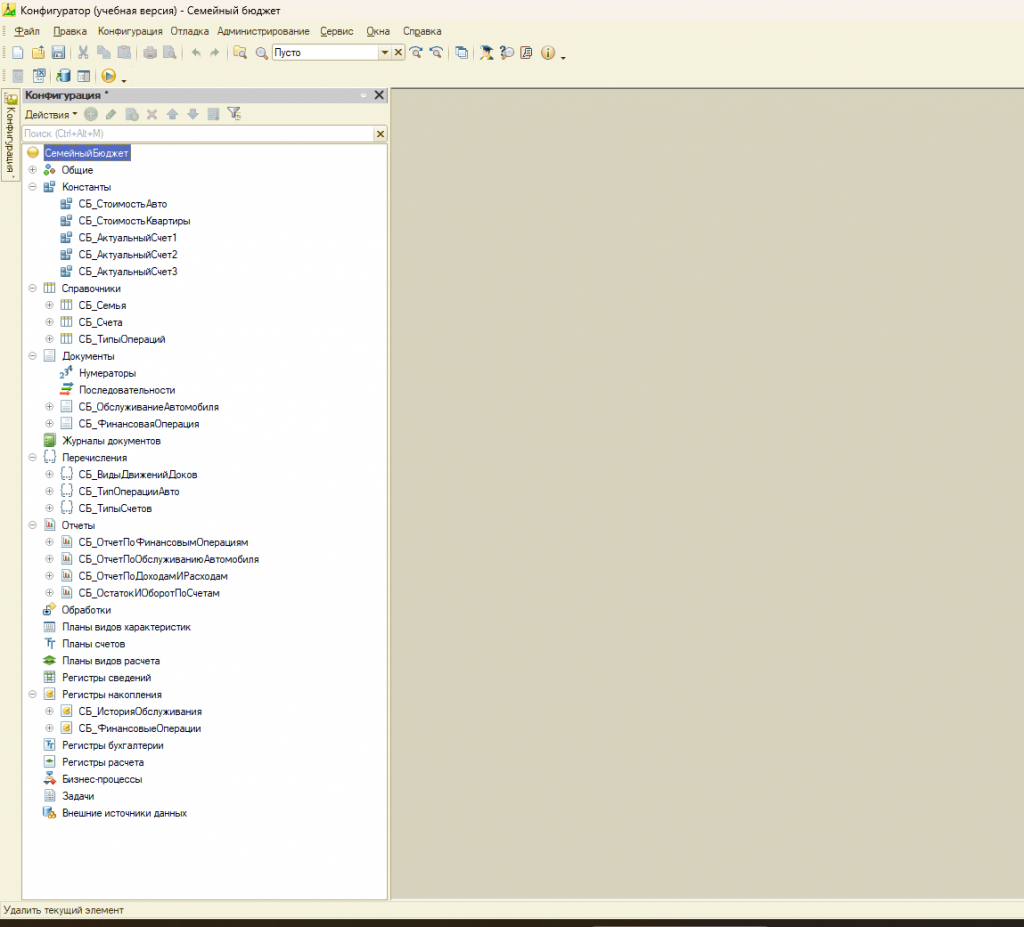Image resolution: width=1024 pixels, height=927 pixels.
Task: Open the Правка menu
Action: (x=70, y=31)
